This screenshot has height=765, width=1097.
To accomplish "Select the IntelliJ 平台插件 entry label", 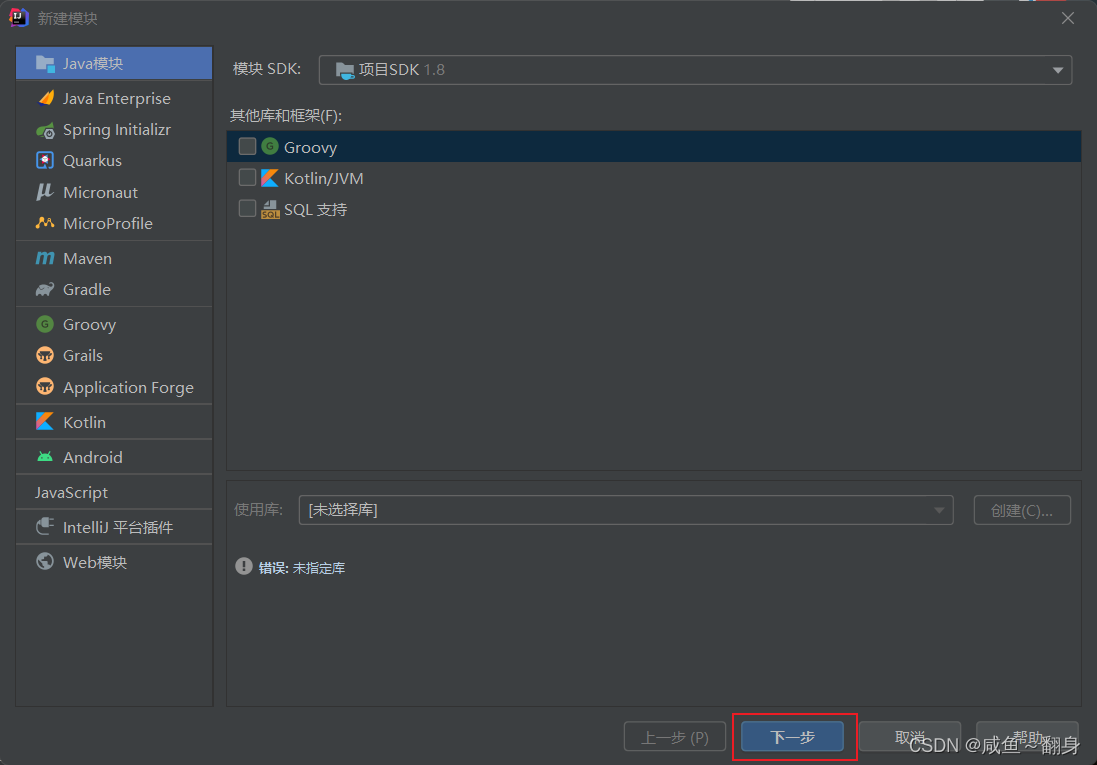I will point(118,527).
